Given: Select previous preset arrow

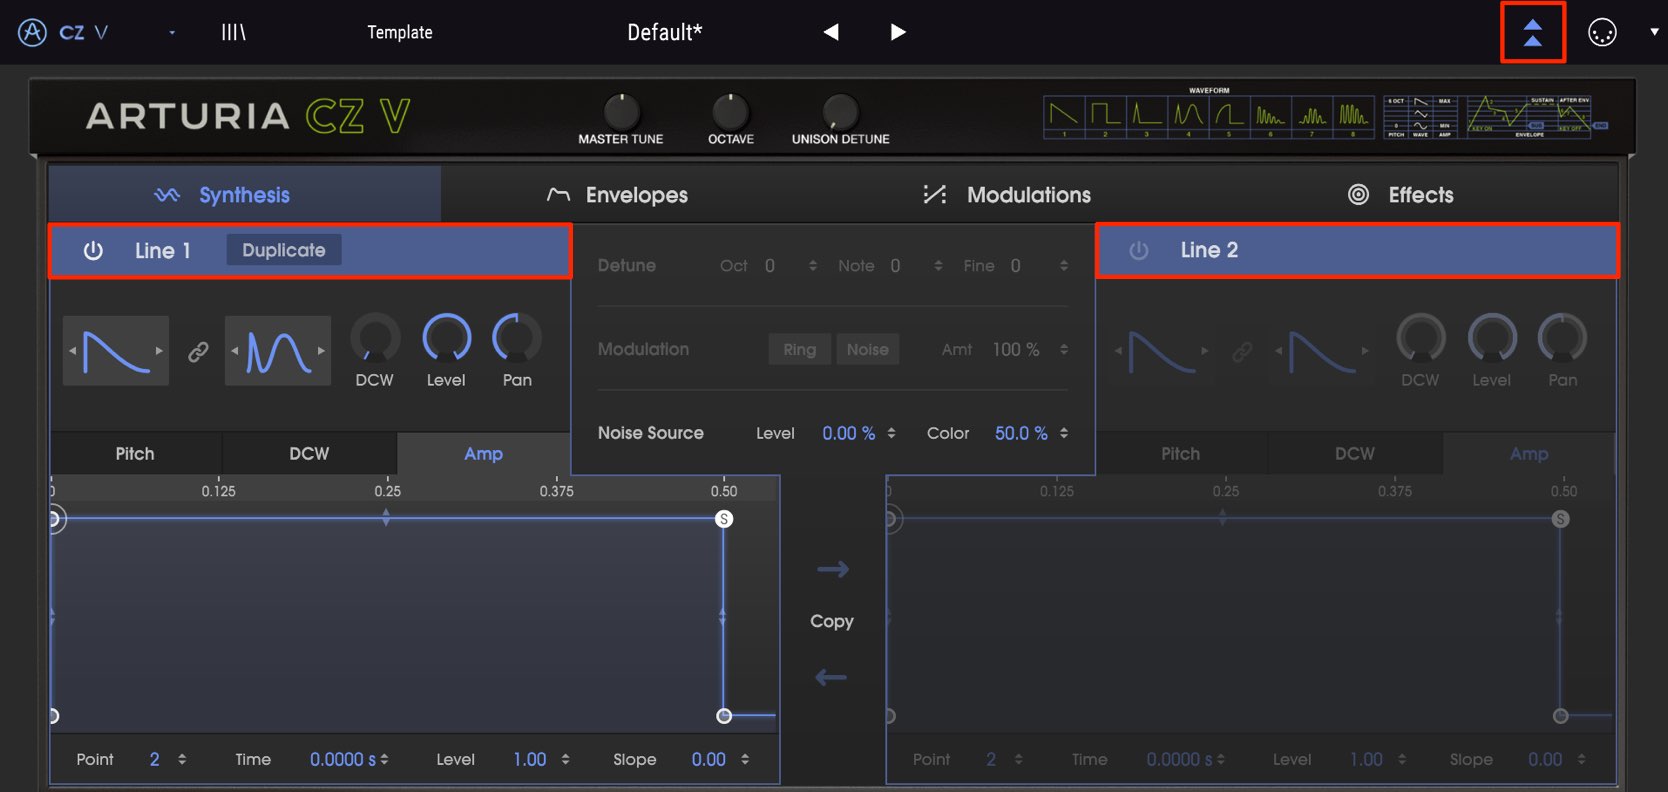Looking at the screenshot, I should tap(831, 32).
